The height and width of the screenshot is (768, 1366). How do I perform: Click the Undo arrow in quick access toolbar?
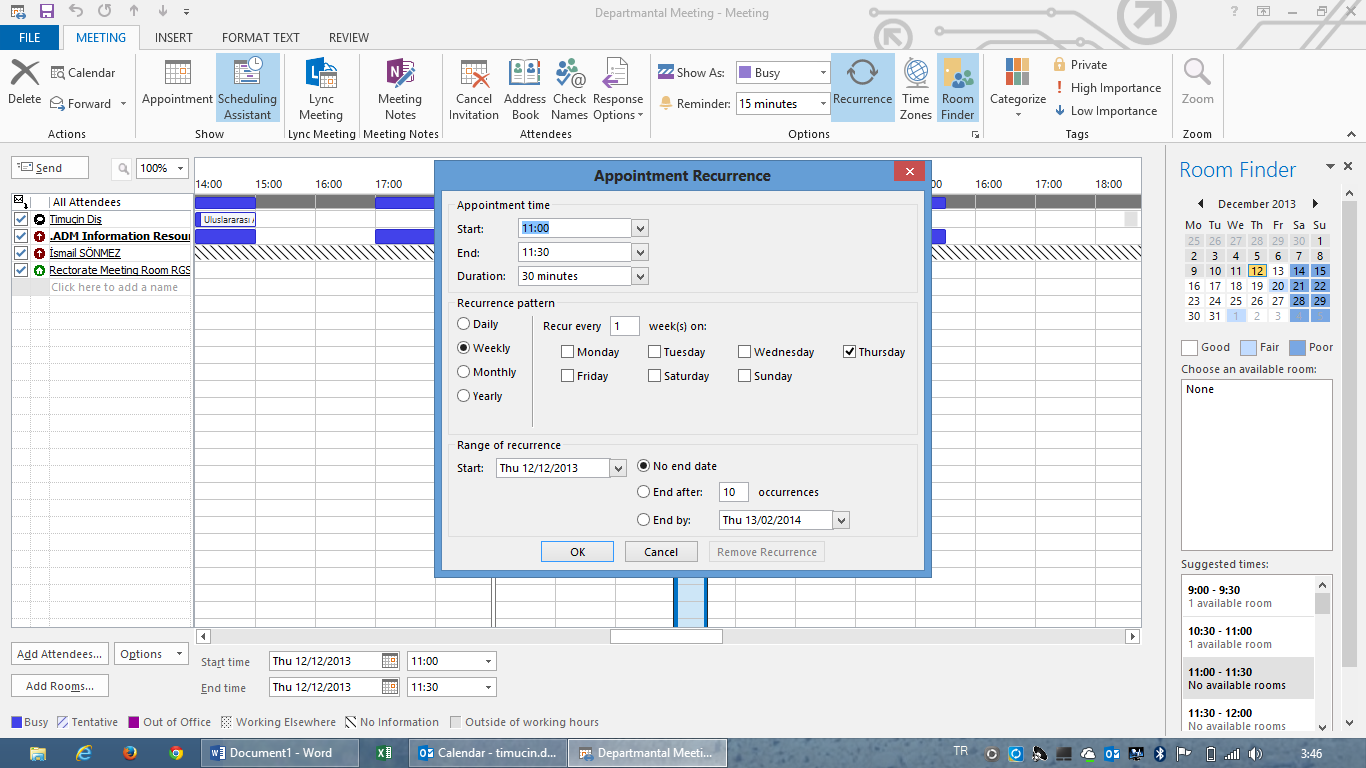77,12
